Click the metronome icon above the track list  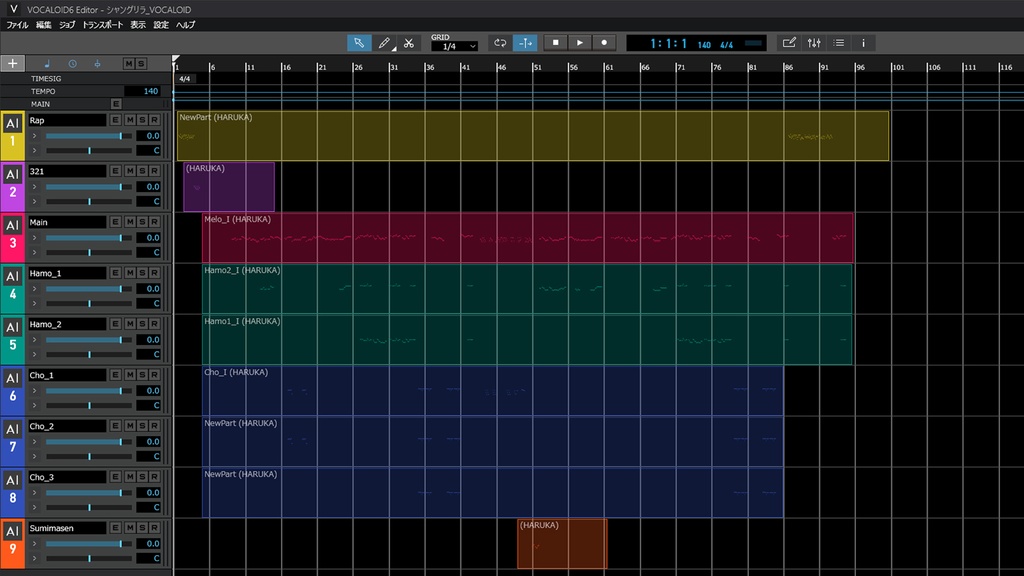[98, 63]
